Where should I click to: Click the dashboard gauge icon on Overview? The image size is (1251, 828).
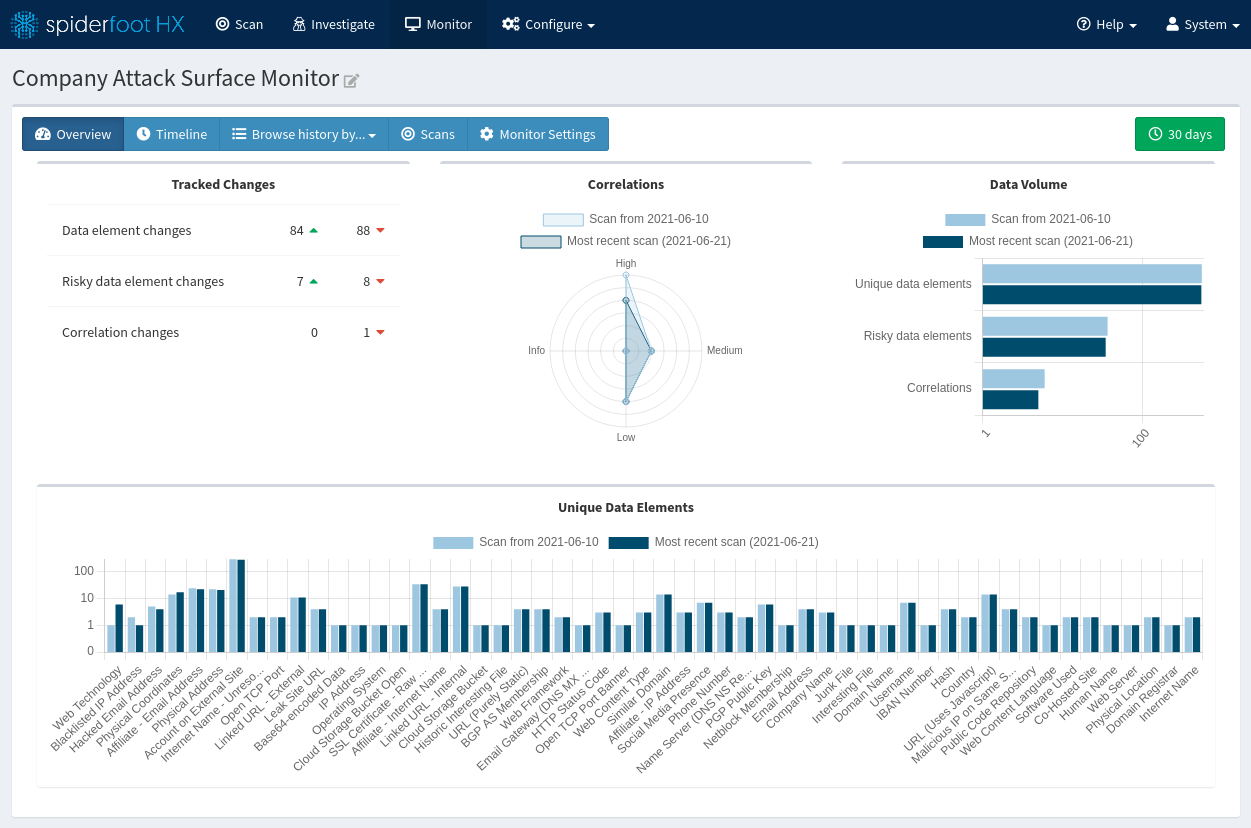coord(42,134)
